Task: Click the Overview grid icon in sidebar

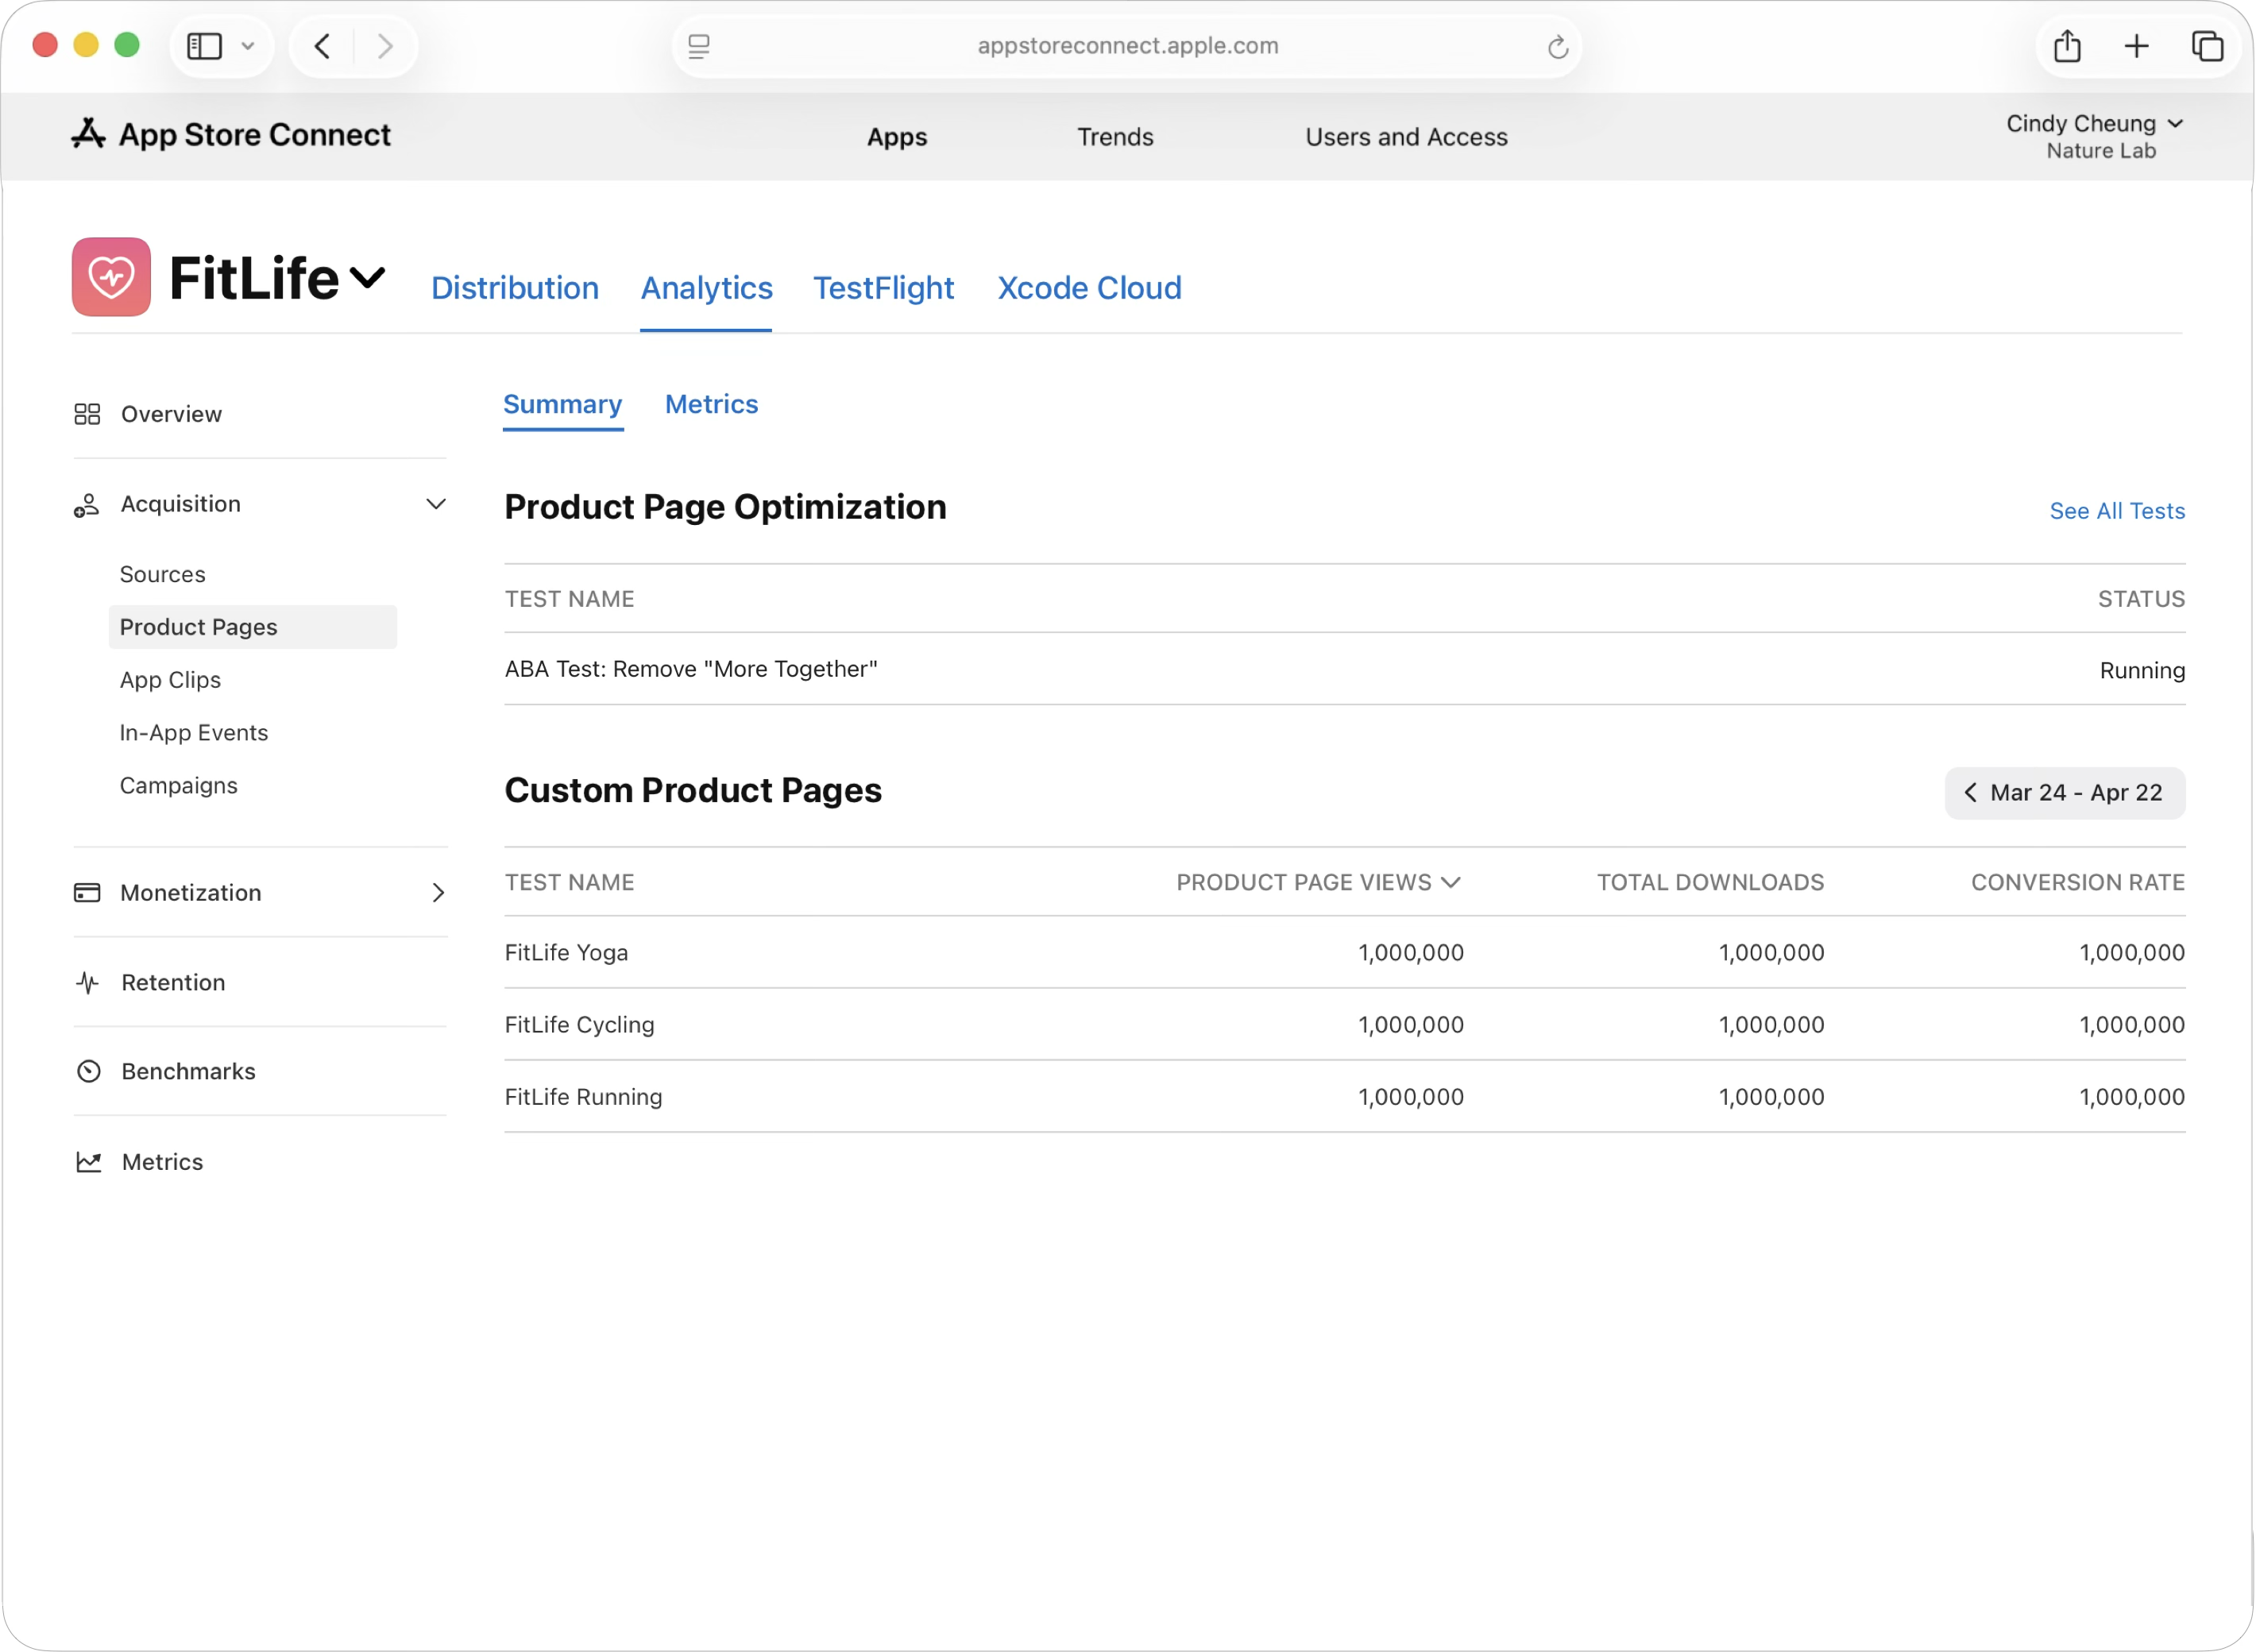Action: (x=88, y=413)
